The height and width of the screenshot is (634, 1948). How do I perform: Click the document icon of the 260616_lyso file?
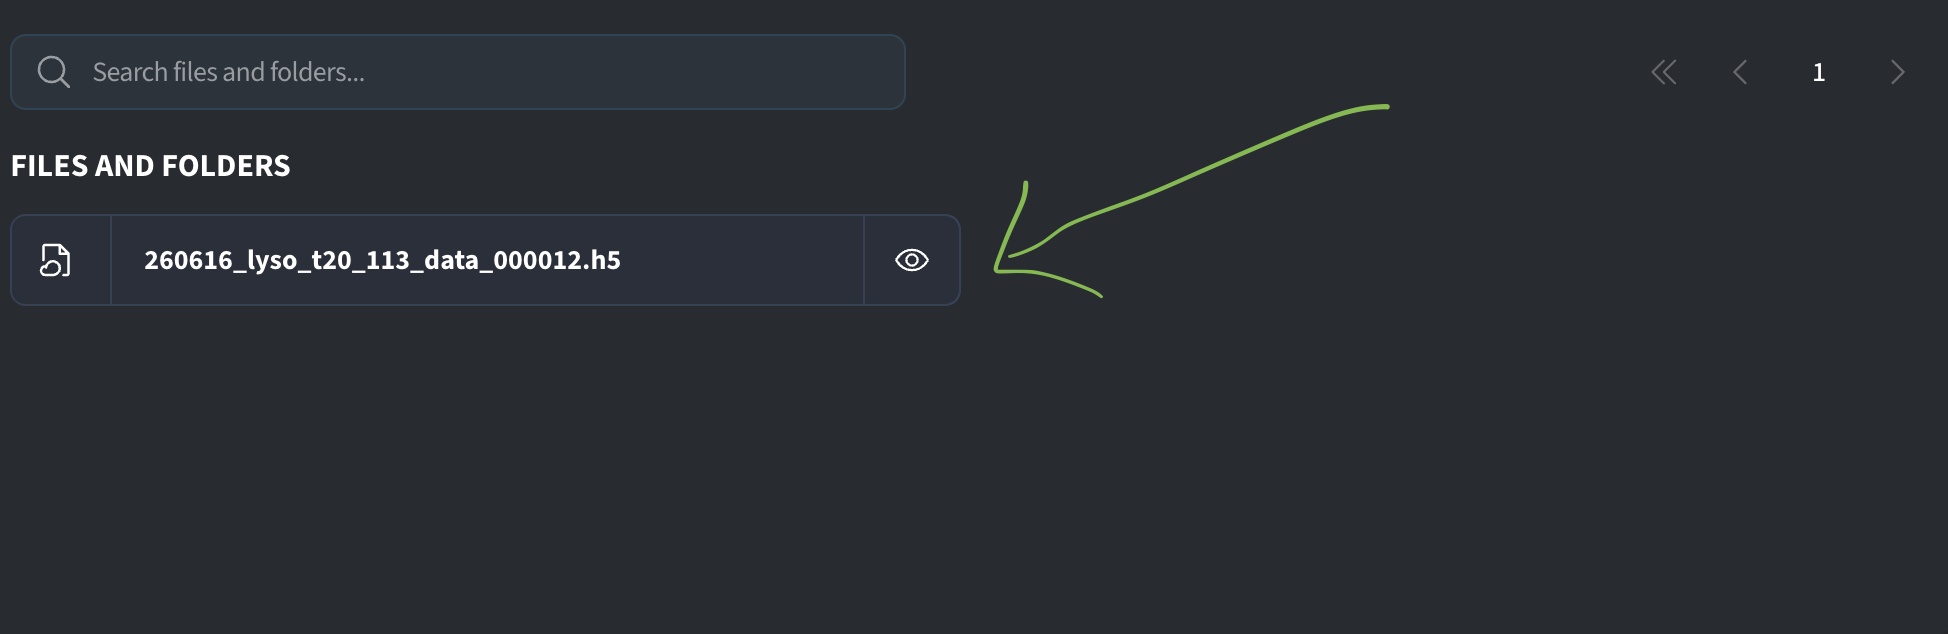[55, 260]
